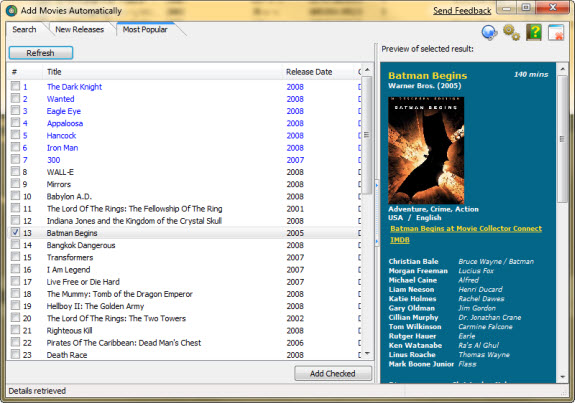Click the app icon in title bar
The height and width of the screenshot is (403, 575).
(x=11, y=11)
